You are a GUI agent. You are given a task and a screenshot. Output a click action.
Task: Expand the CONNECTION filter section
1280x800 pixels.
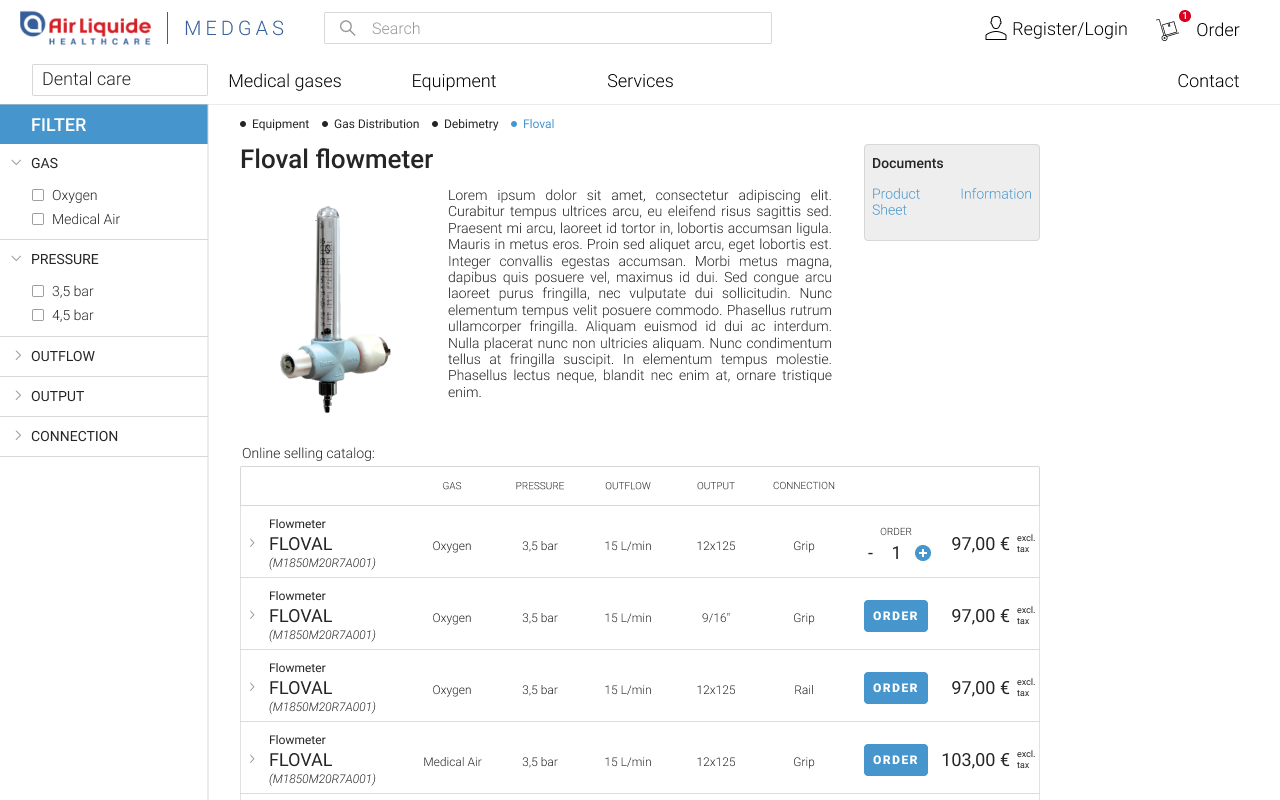point(18,435)
